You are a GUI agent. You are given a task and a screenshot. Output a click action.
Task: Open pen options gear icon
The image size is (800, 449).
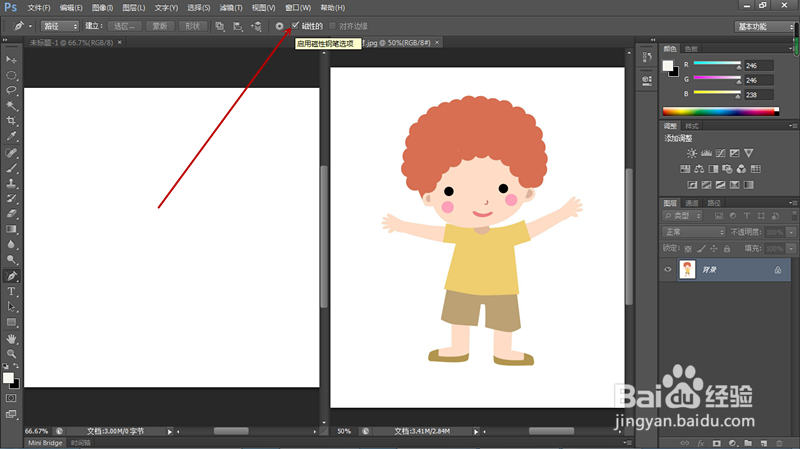(x=279, y=26)
